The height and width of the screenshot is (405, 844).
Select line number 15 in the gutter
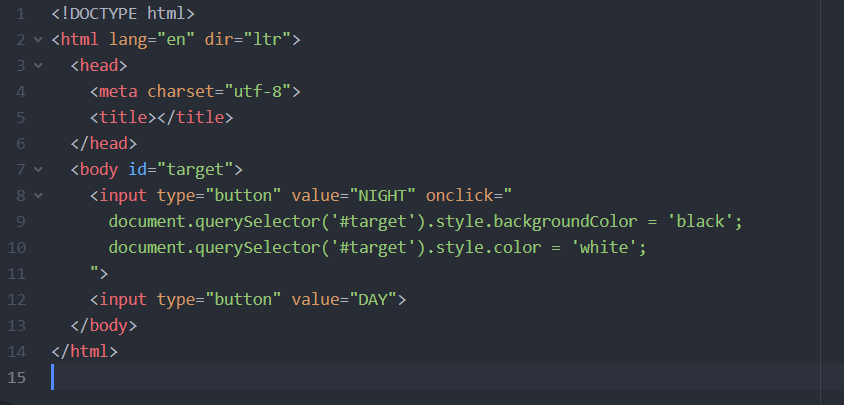pos(16,377)
